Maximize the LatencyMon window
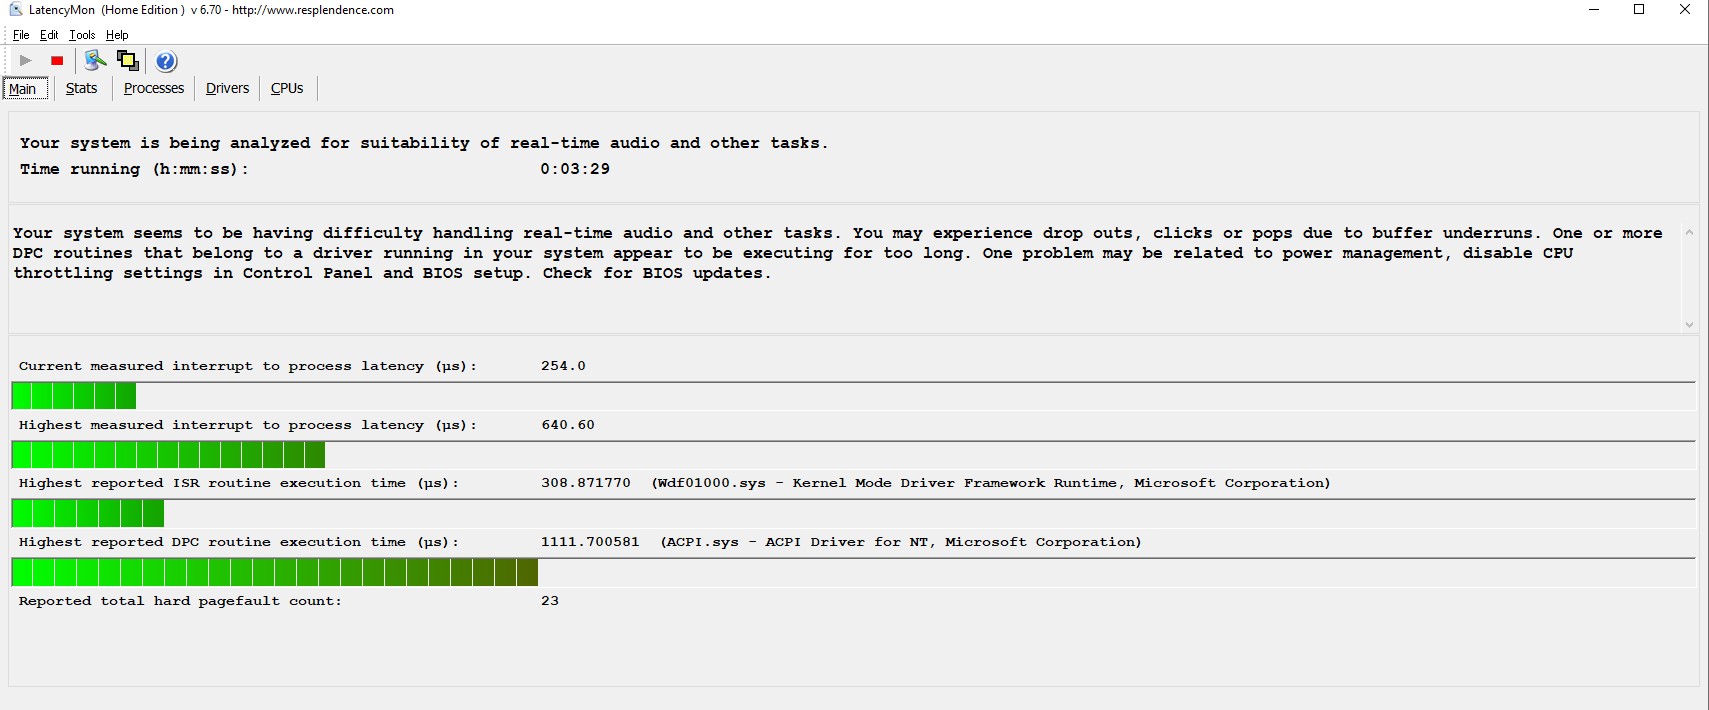This screenshot has width=1709, height=710. point(1639,10)
